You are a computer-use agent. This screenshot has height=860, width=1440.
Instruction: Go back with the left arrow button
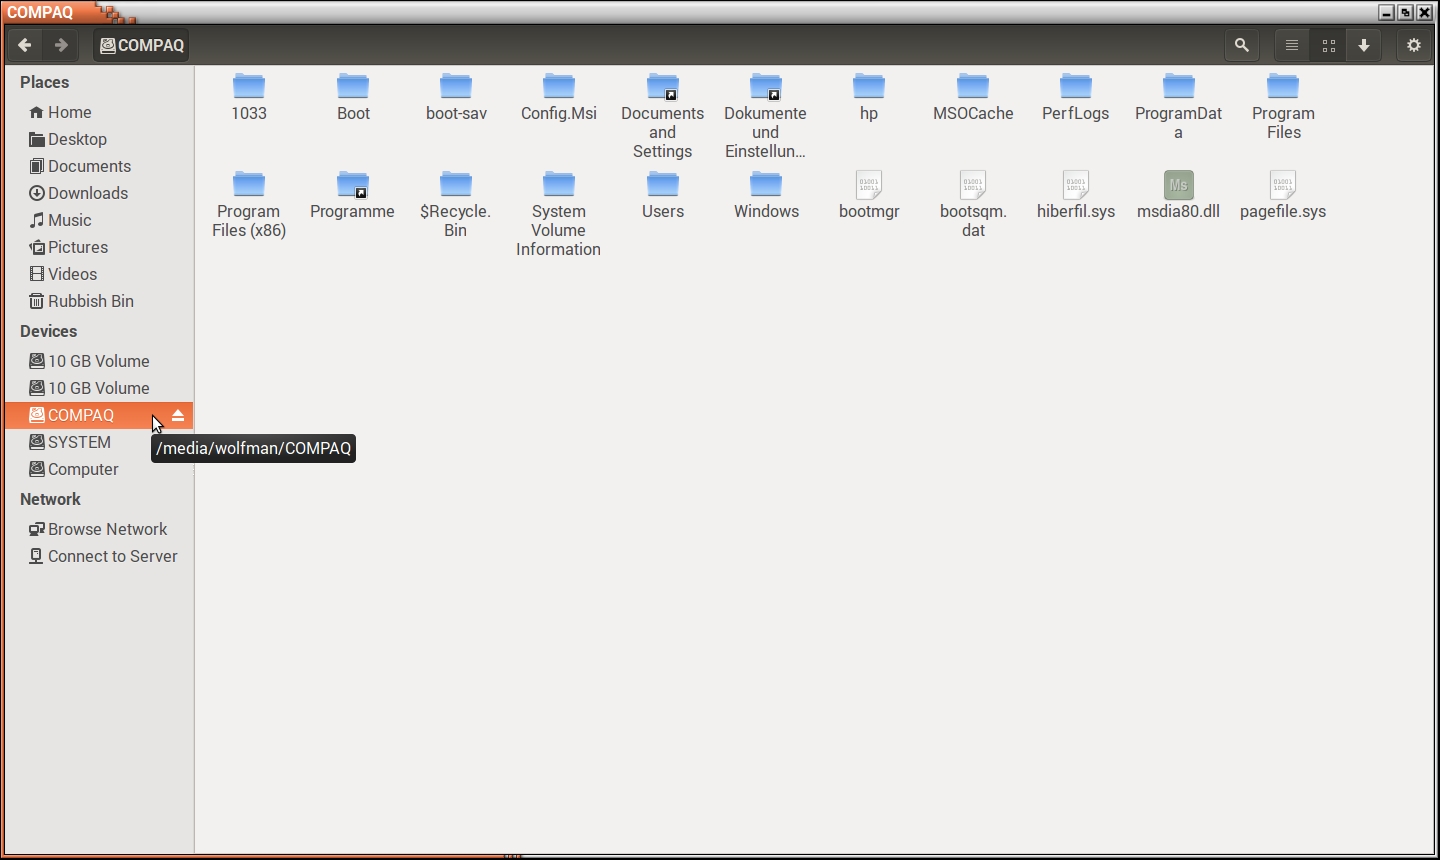25,45
